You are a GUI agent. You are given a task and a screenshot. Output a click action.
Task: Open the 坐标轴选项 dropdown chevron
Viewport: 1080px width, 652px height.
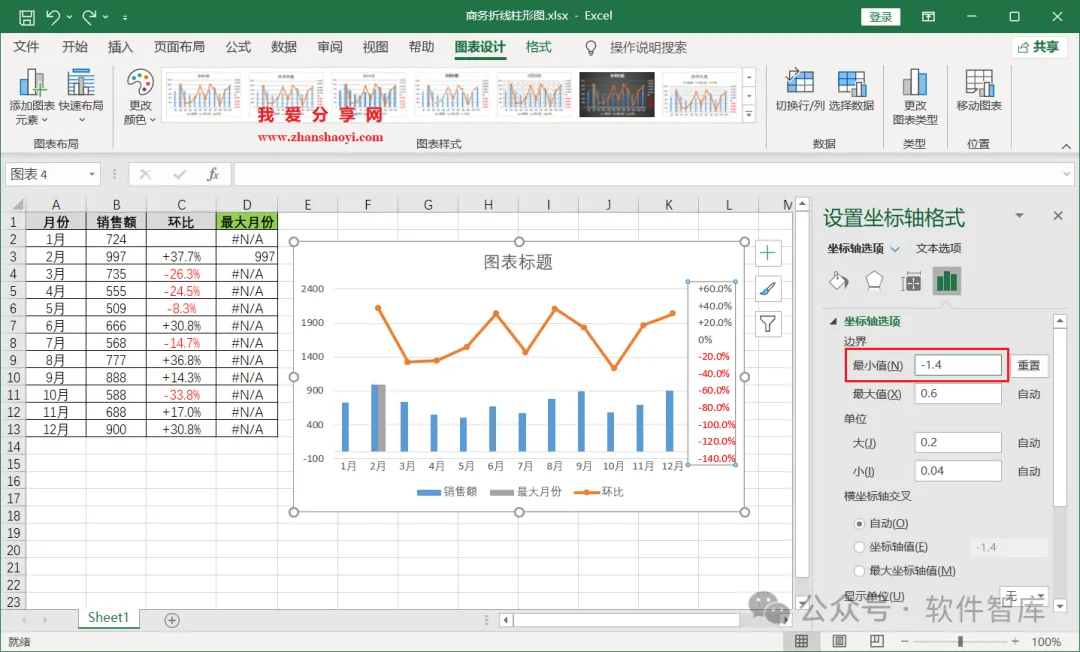point(895,249)
